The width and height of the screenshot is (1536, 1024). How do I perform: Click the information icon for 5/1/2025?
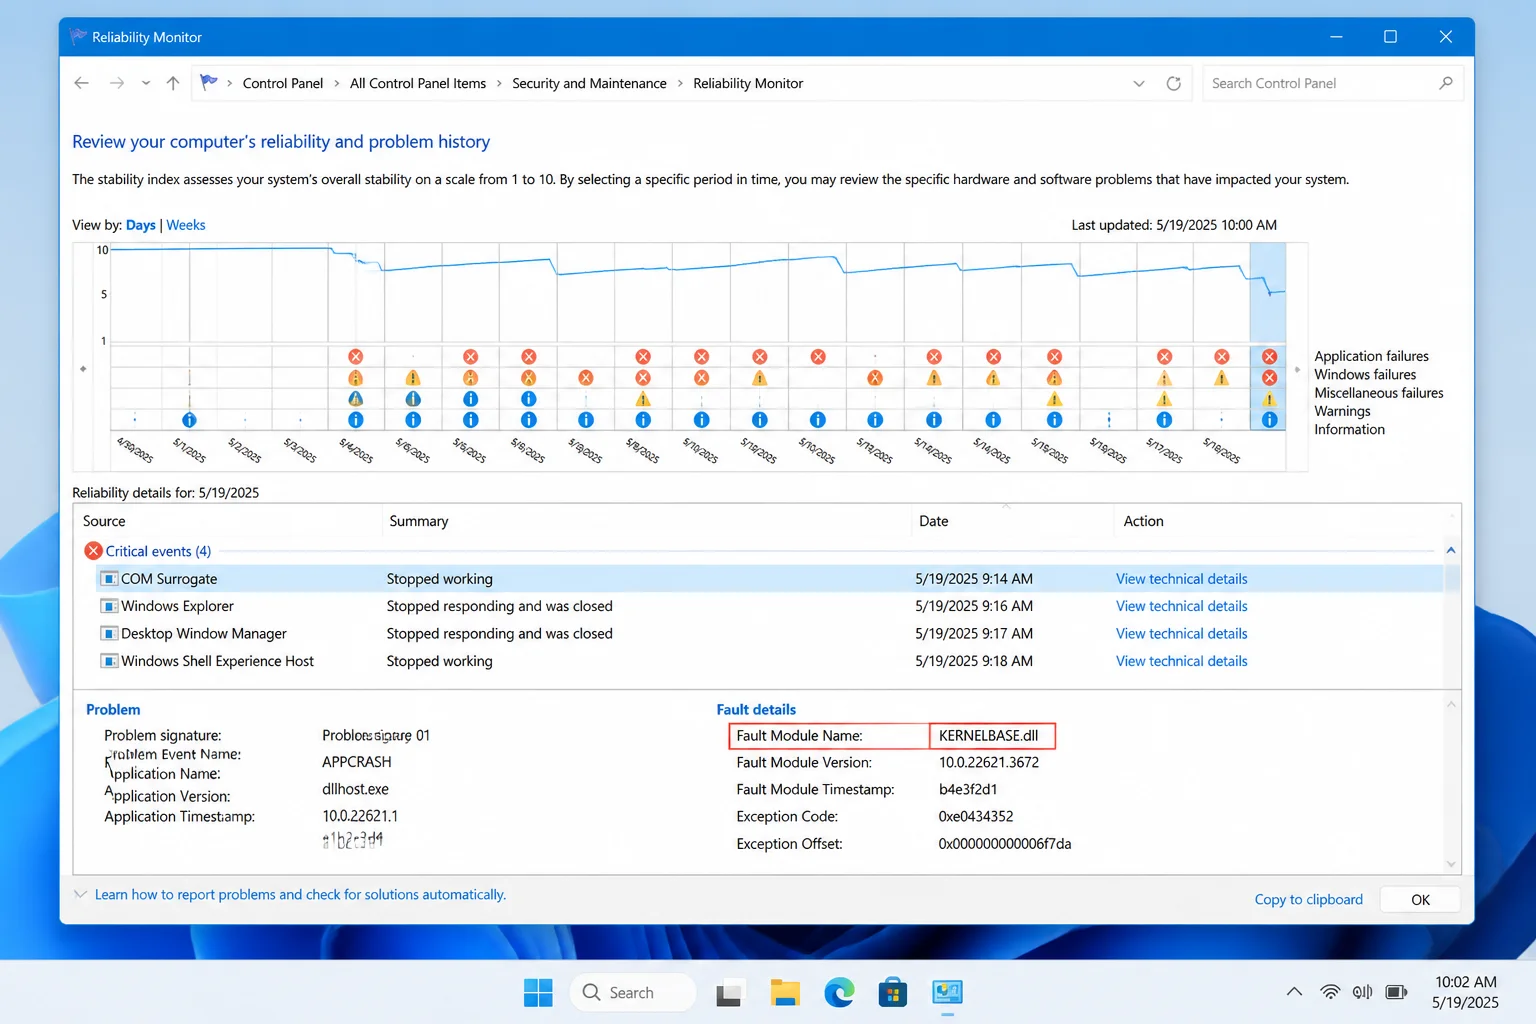189,420
